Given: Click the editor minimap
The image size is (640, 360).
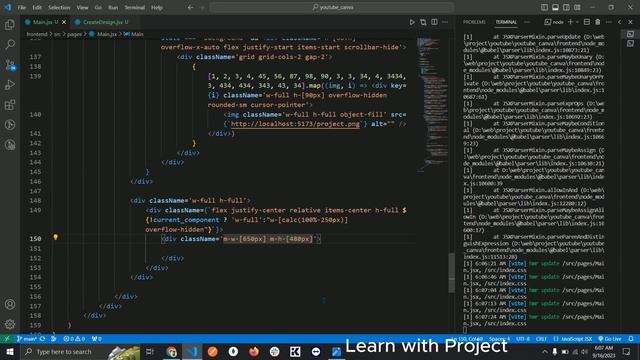Looking at the screenshot, I should pyautogui.click(x=432, y=104).
